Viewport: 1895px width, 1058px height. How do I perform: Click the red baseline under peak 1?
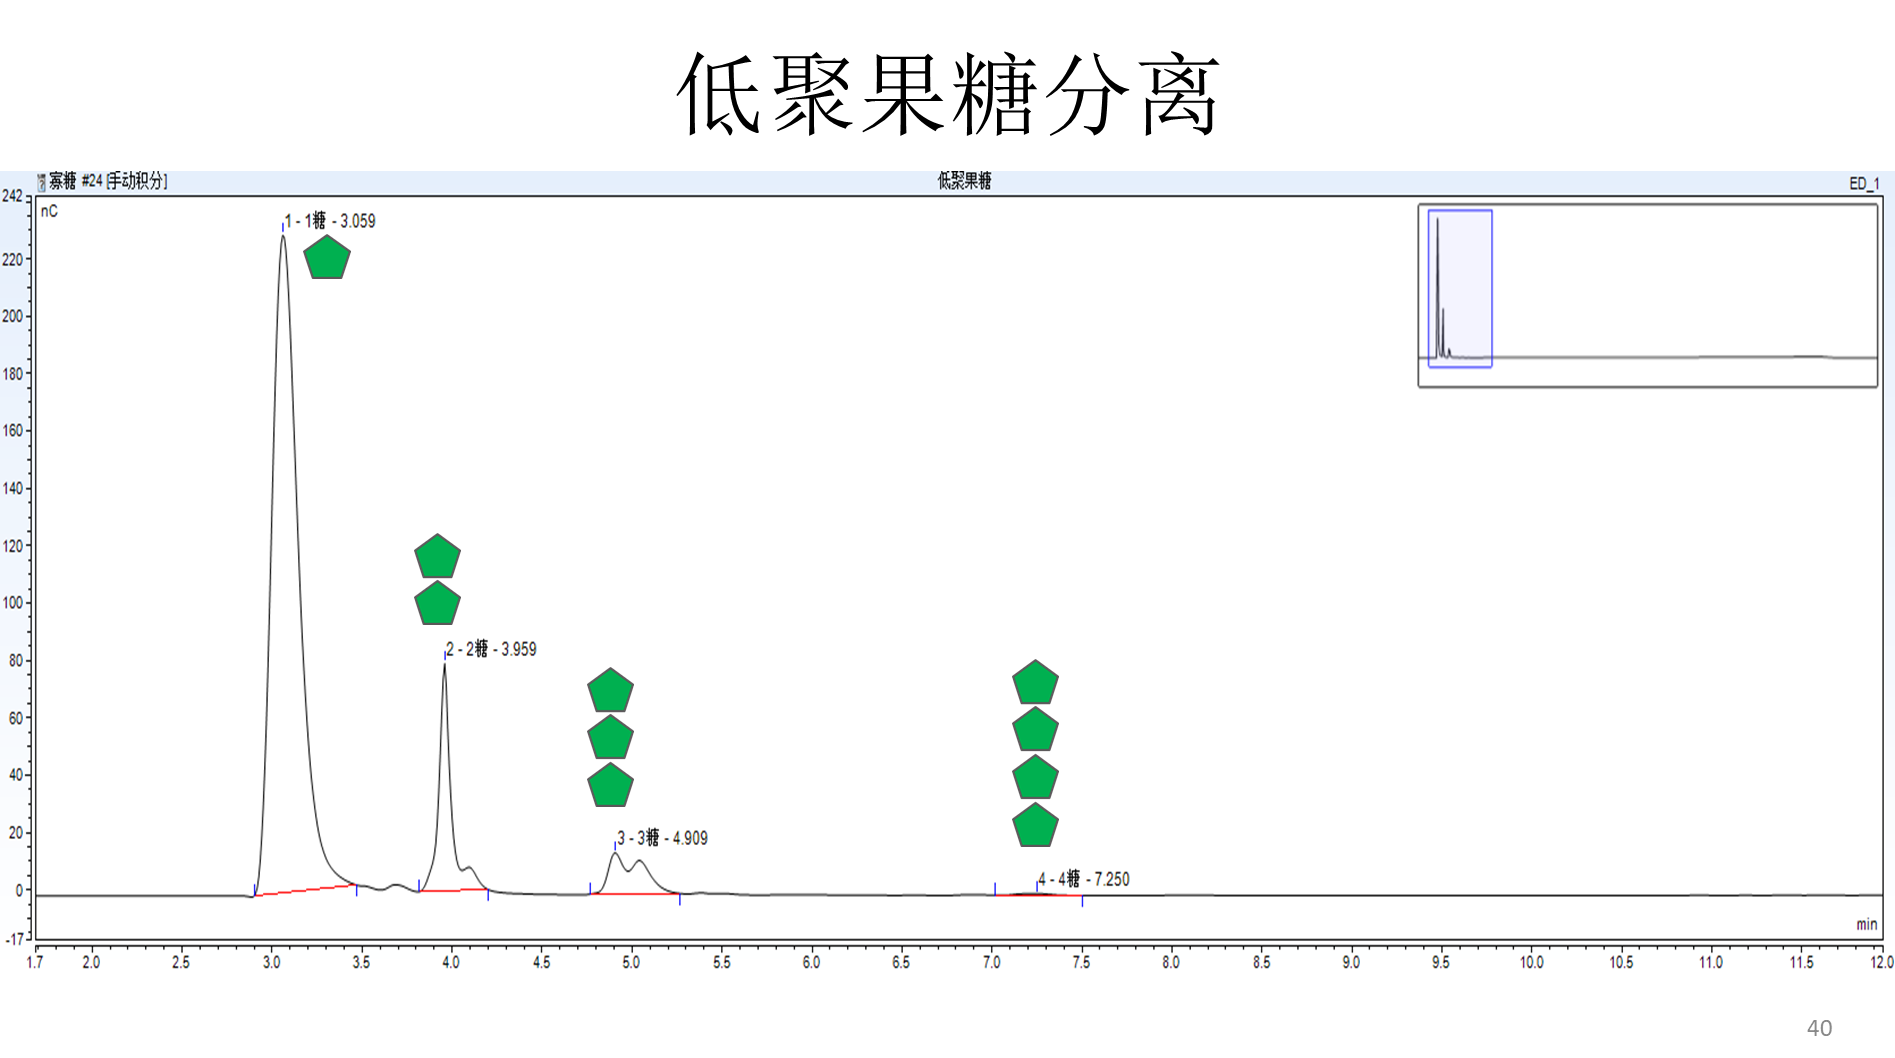(306, 890)
